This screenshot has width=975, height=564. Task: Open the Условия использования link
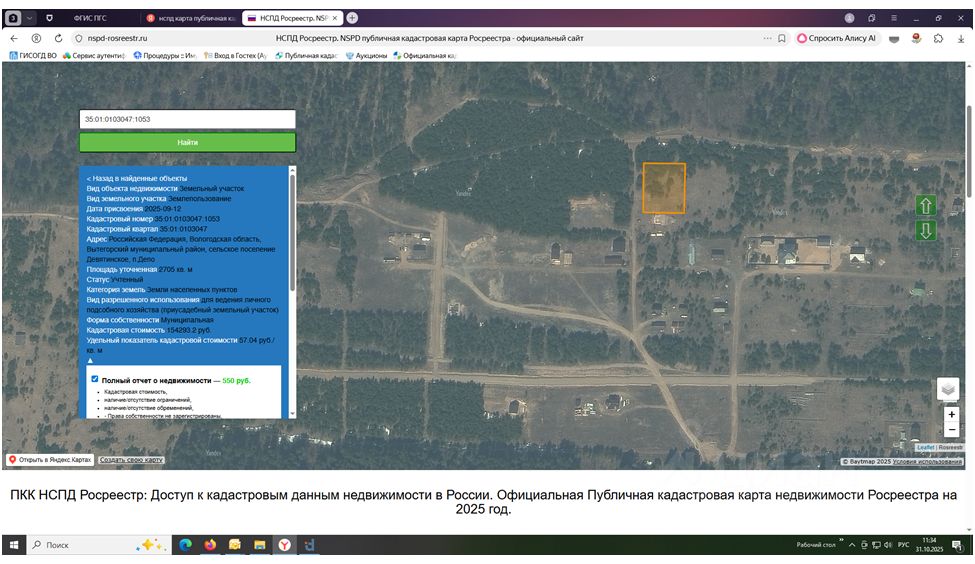pos(927,461)
